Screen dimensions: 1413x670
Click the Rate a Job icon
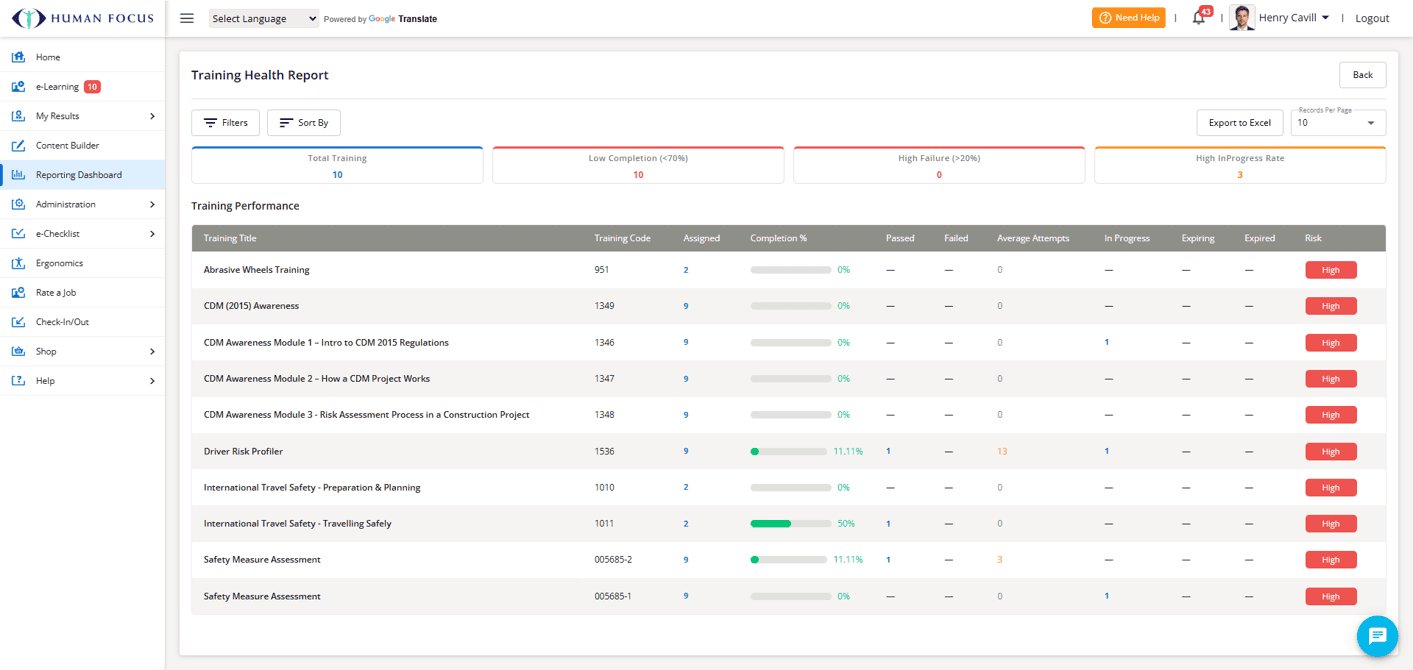[18, 292]
